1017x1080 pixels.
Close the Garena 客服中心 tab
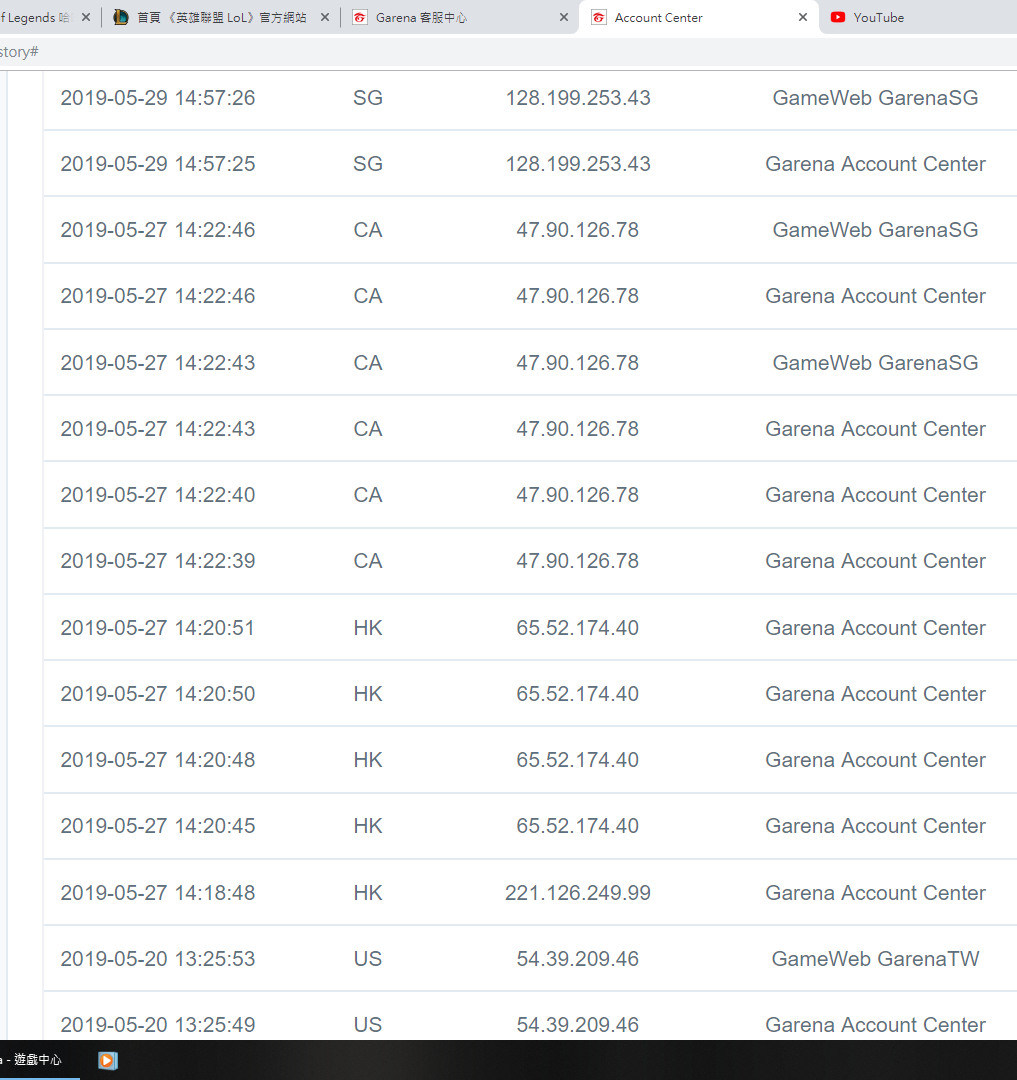[x=564, y=17]
